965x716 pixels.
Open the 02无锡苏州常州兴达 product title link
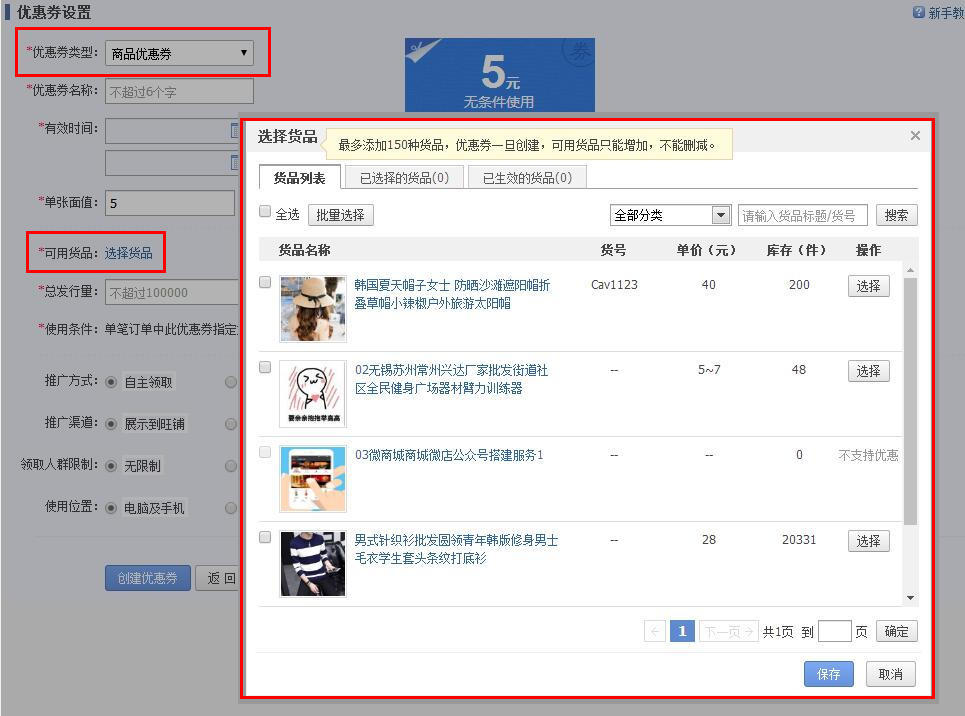click(x=451, y=379)
